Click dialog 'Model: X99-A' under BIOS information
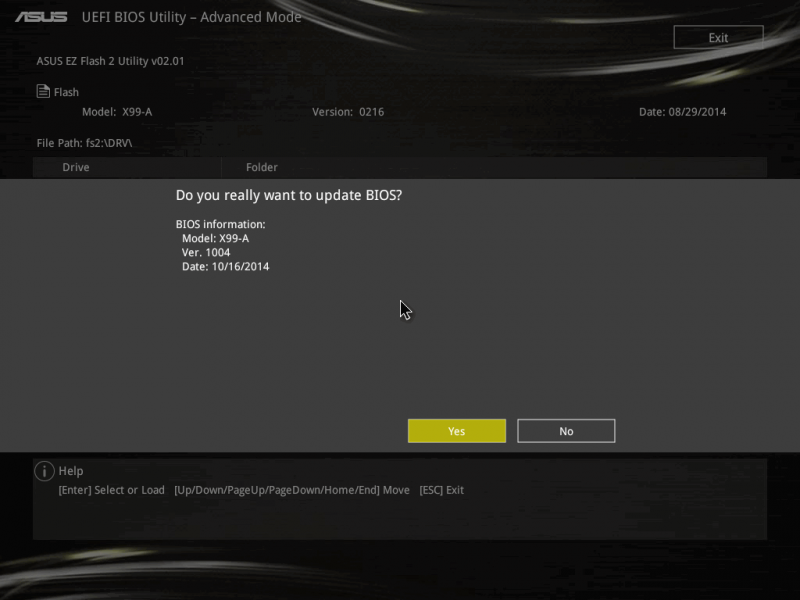 (x=215, y=238)
